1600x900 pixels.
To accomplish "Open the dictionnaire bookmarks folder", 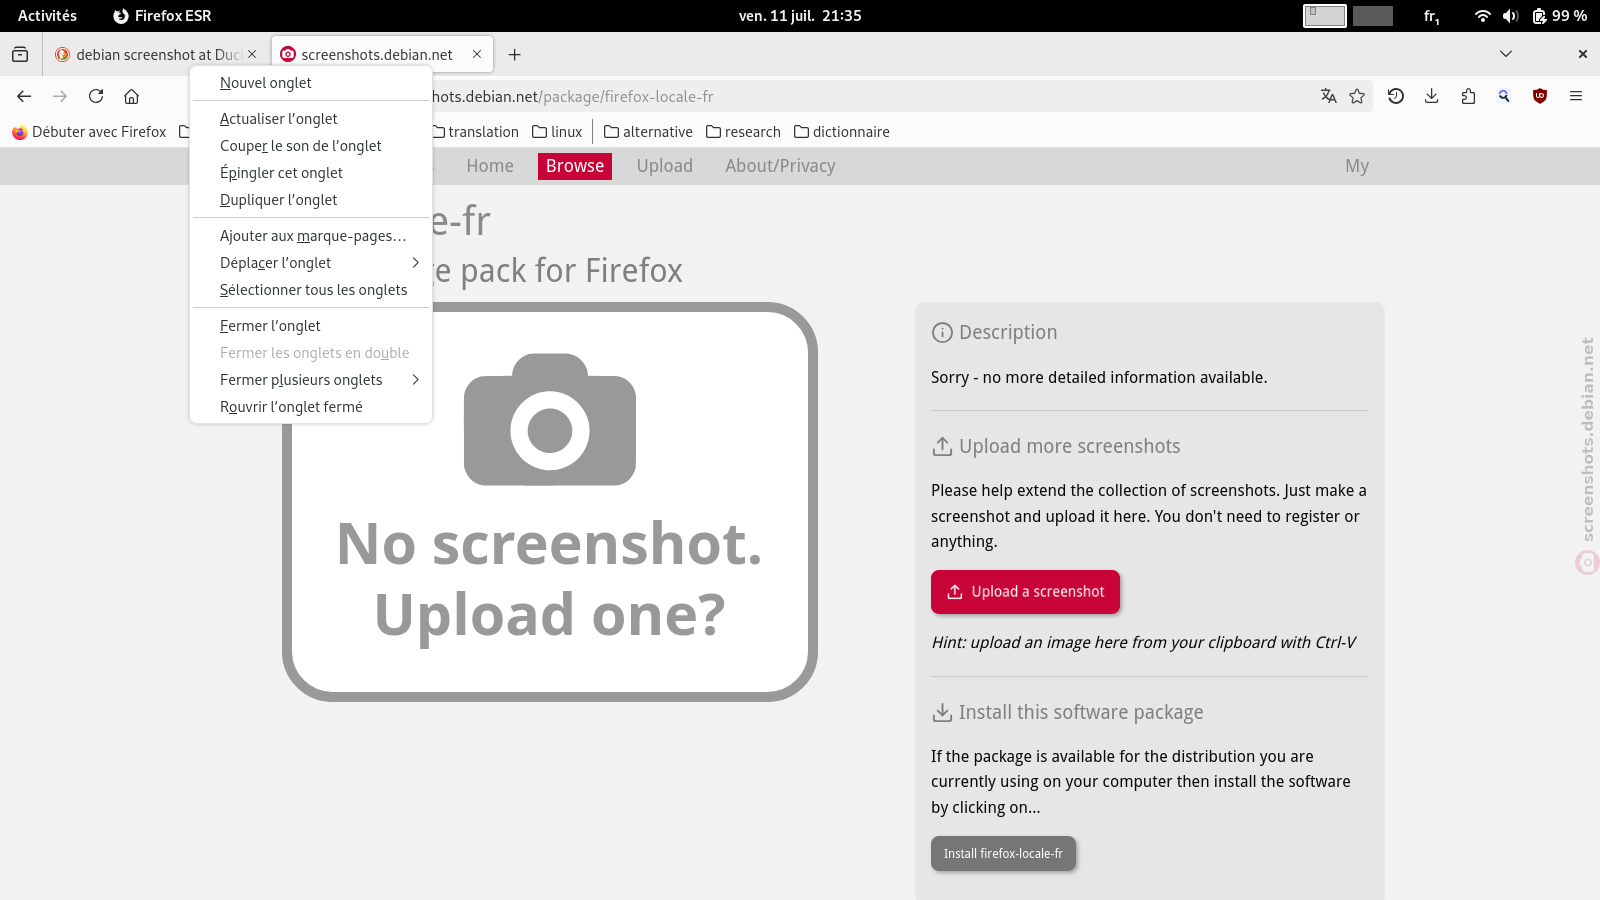I will pyautogui.click(x=841, y=132).
